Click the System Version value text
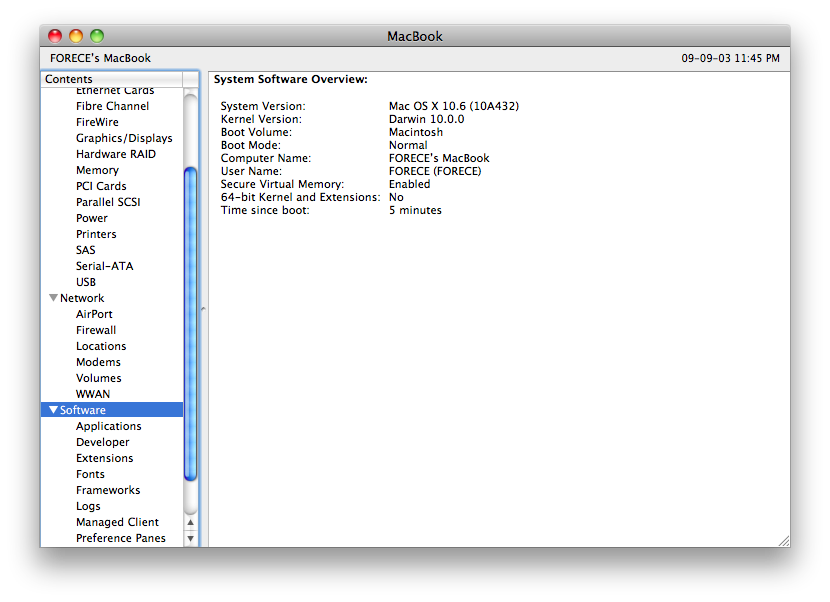The image size is (830, 602). point(454,106)
